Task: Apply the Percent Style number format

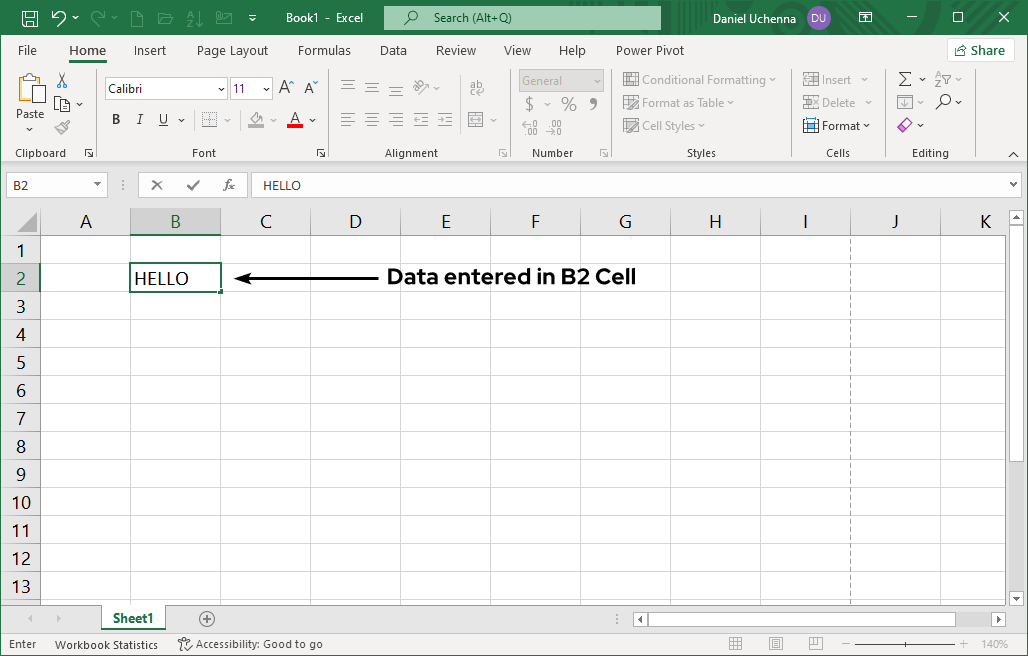Action: point(567,103)
